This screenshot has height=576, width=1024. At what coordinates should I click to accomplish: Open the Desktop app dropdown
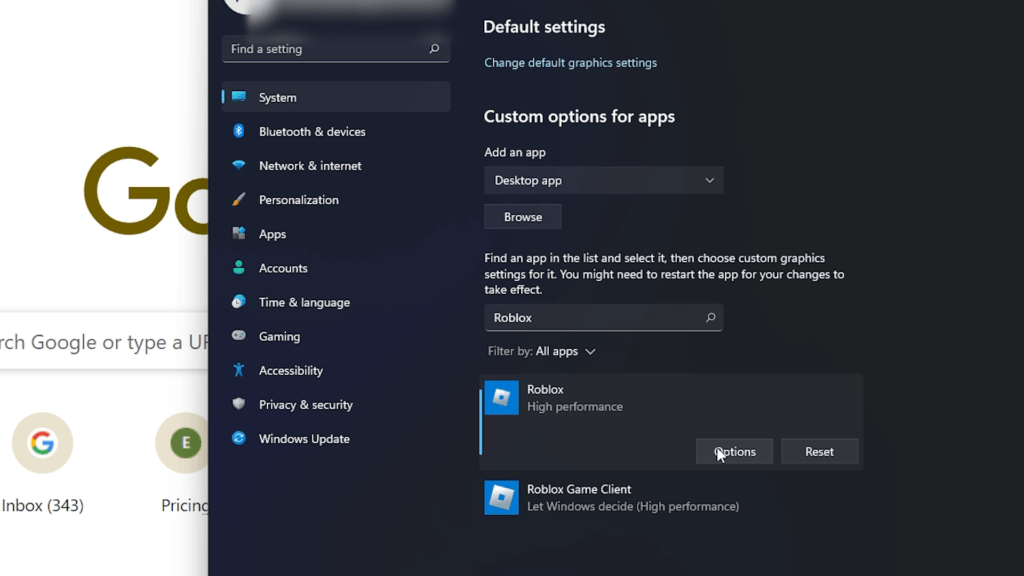click(x=603, y=180)
